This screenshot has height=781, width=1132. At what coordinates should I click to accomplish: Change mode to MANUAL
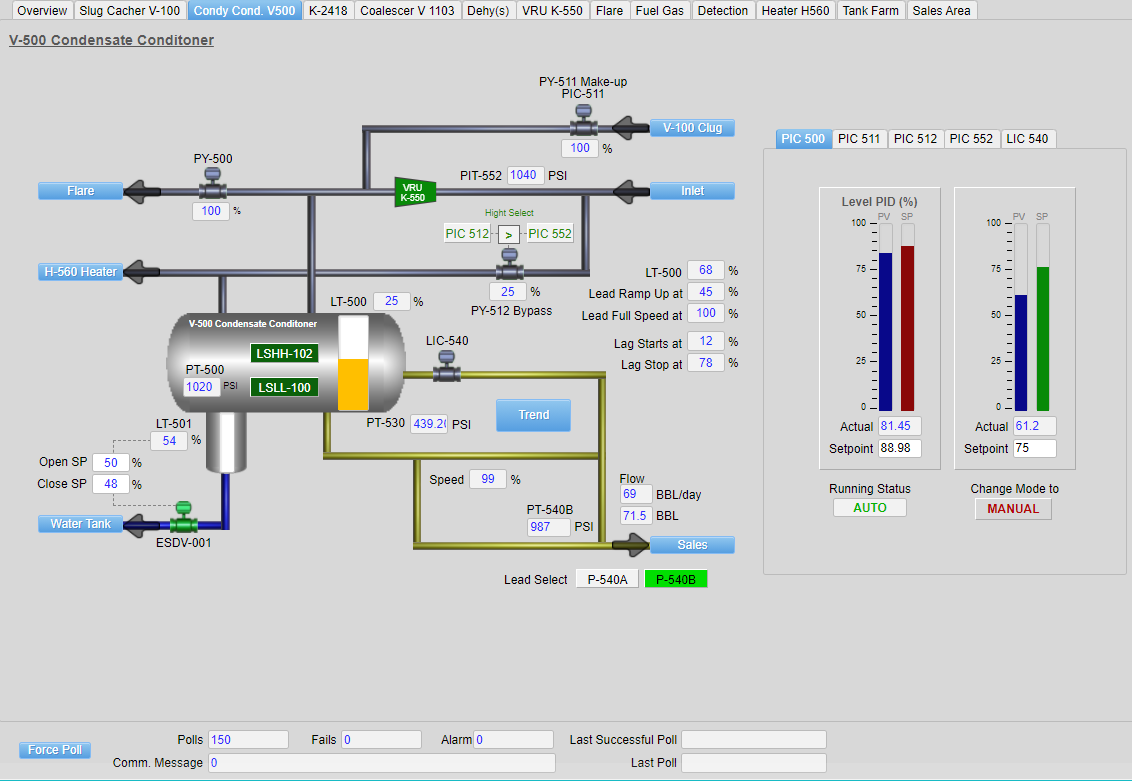(1013, 509)
